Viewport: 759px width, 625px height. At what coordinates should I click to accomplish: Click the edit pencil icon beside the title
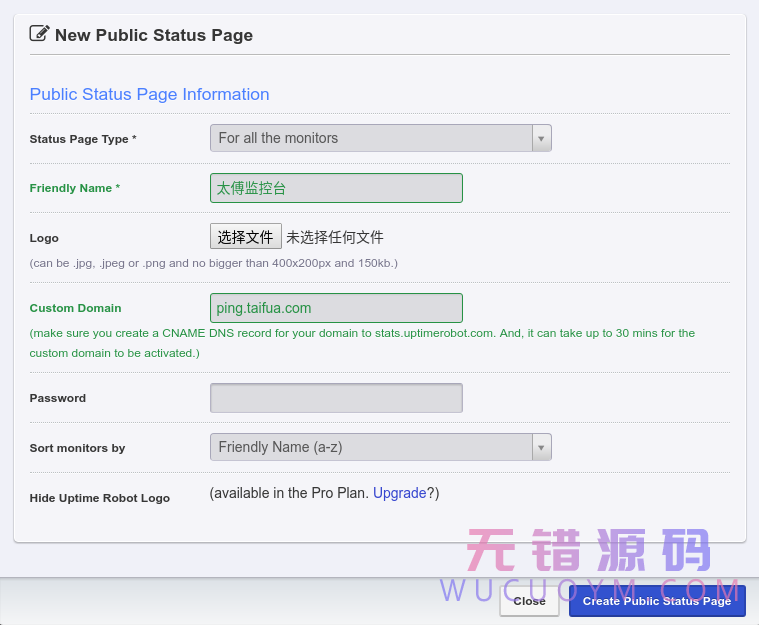click(x=39, y=34)
